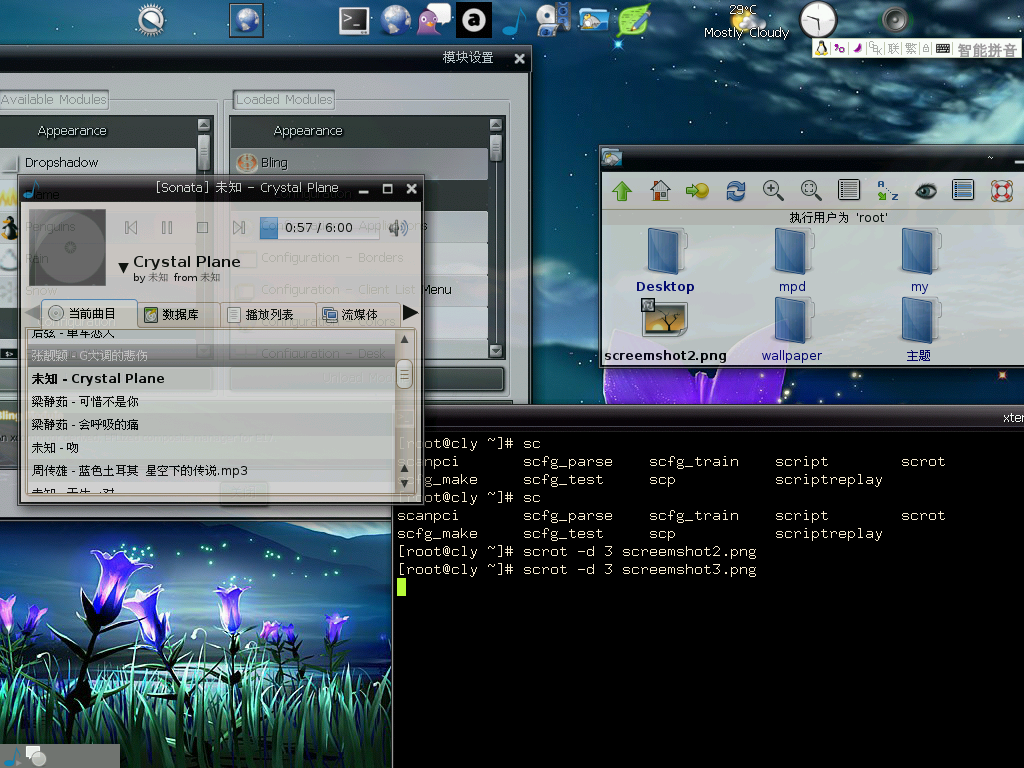Open the green leaf text editor launcher
This screenshot has width=1024, height=768.
click(633, 20)
